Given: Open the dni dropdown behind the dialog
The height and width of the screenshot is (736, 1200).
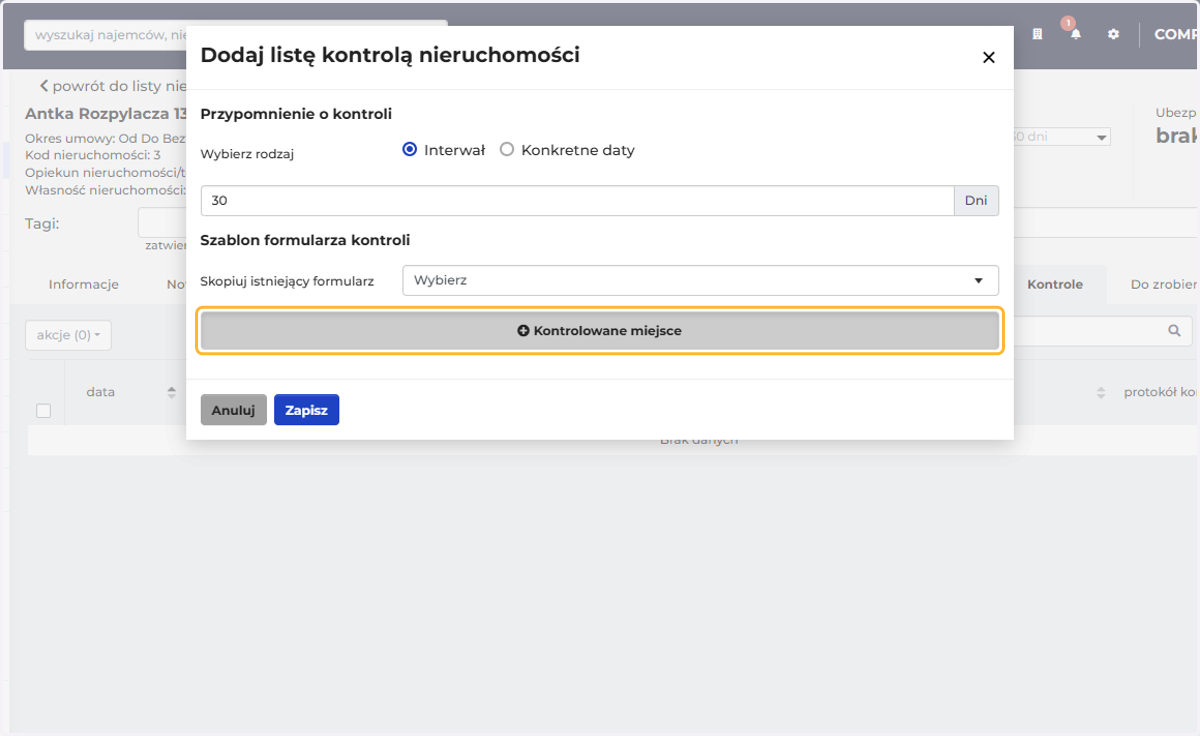Looking at the screenshot, I should click(1062, 136).
